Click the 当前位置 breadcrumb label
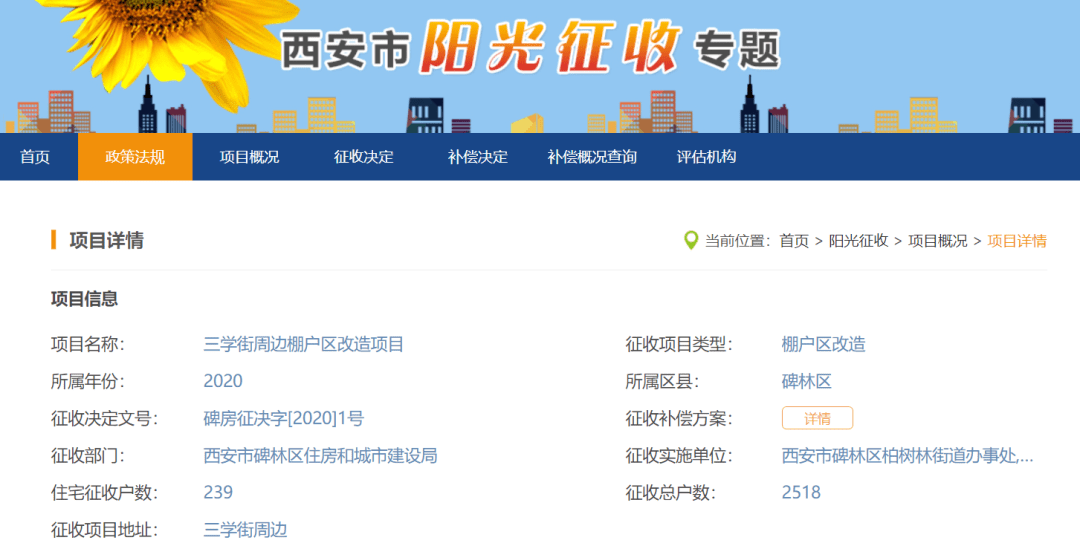Screen dimensions: 1080x546 (x=737, y=241)
